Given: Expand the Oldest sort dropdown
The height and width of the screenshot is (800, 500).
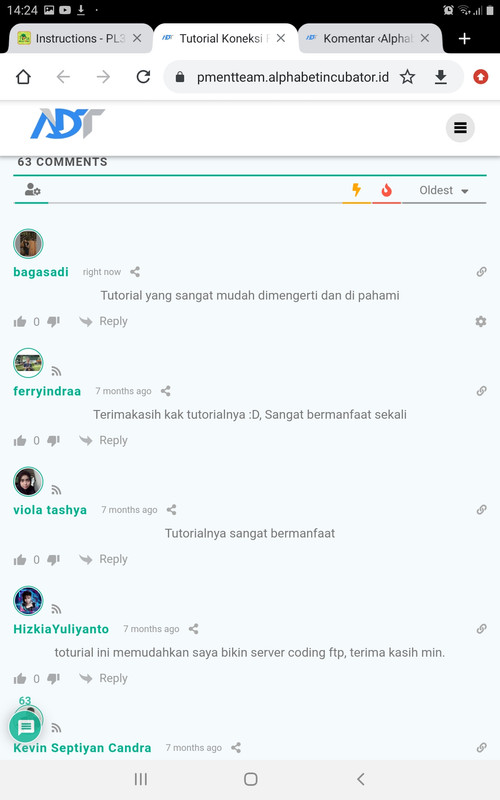Looking at the screenshot, I should (444, 190).
